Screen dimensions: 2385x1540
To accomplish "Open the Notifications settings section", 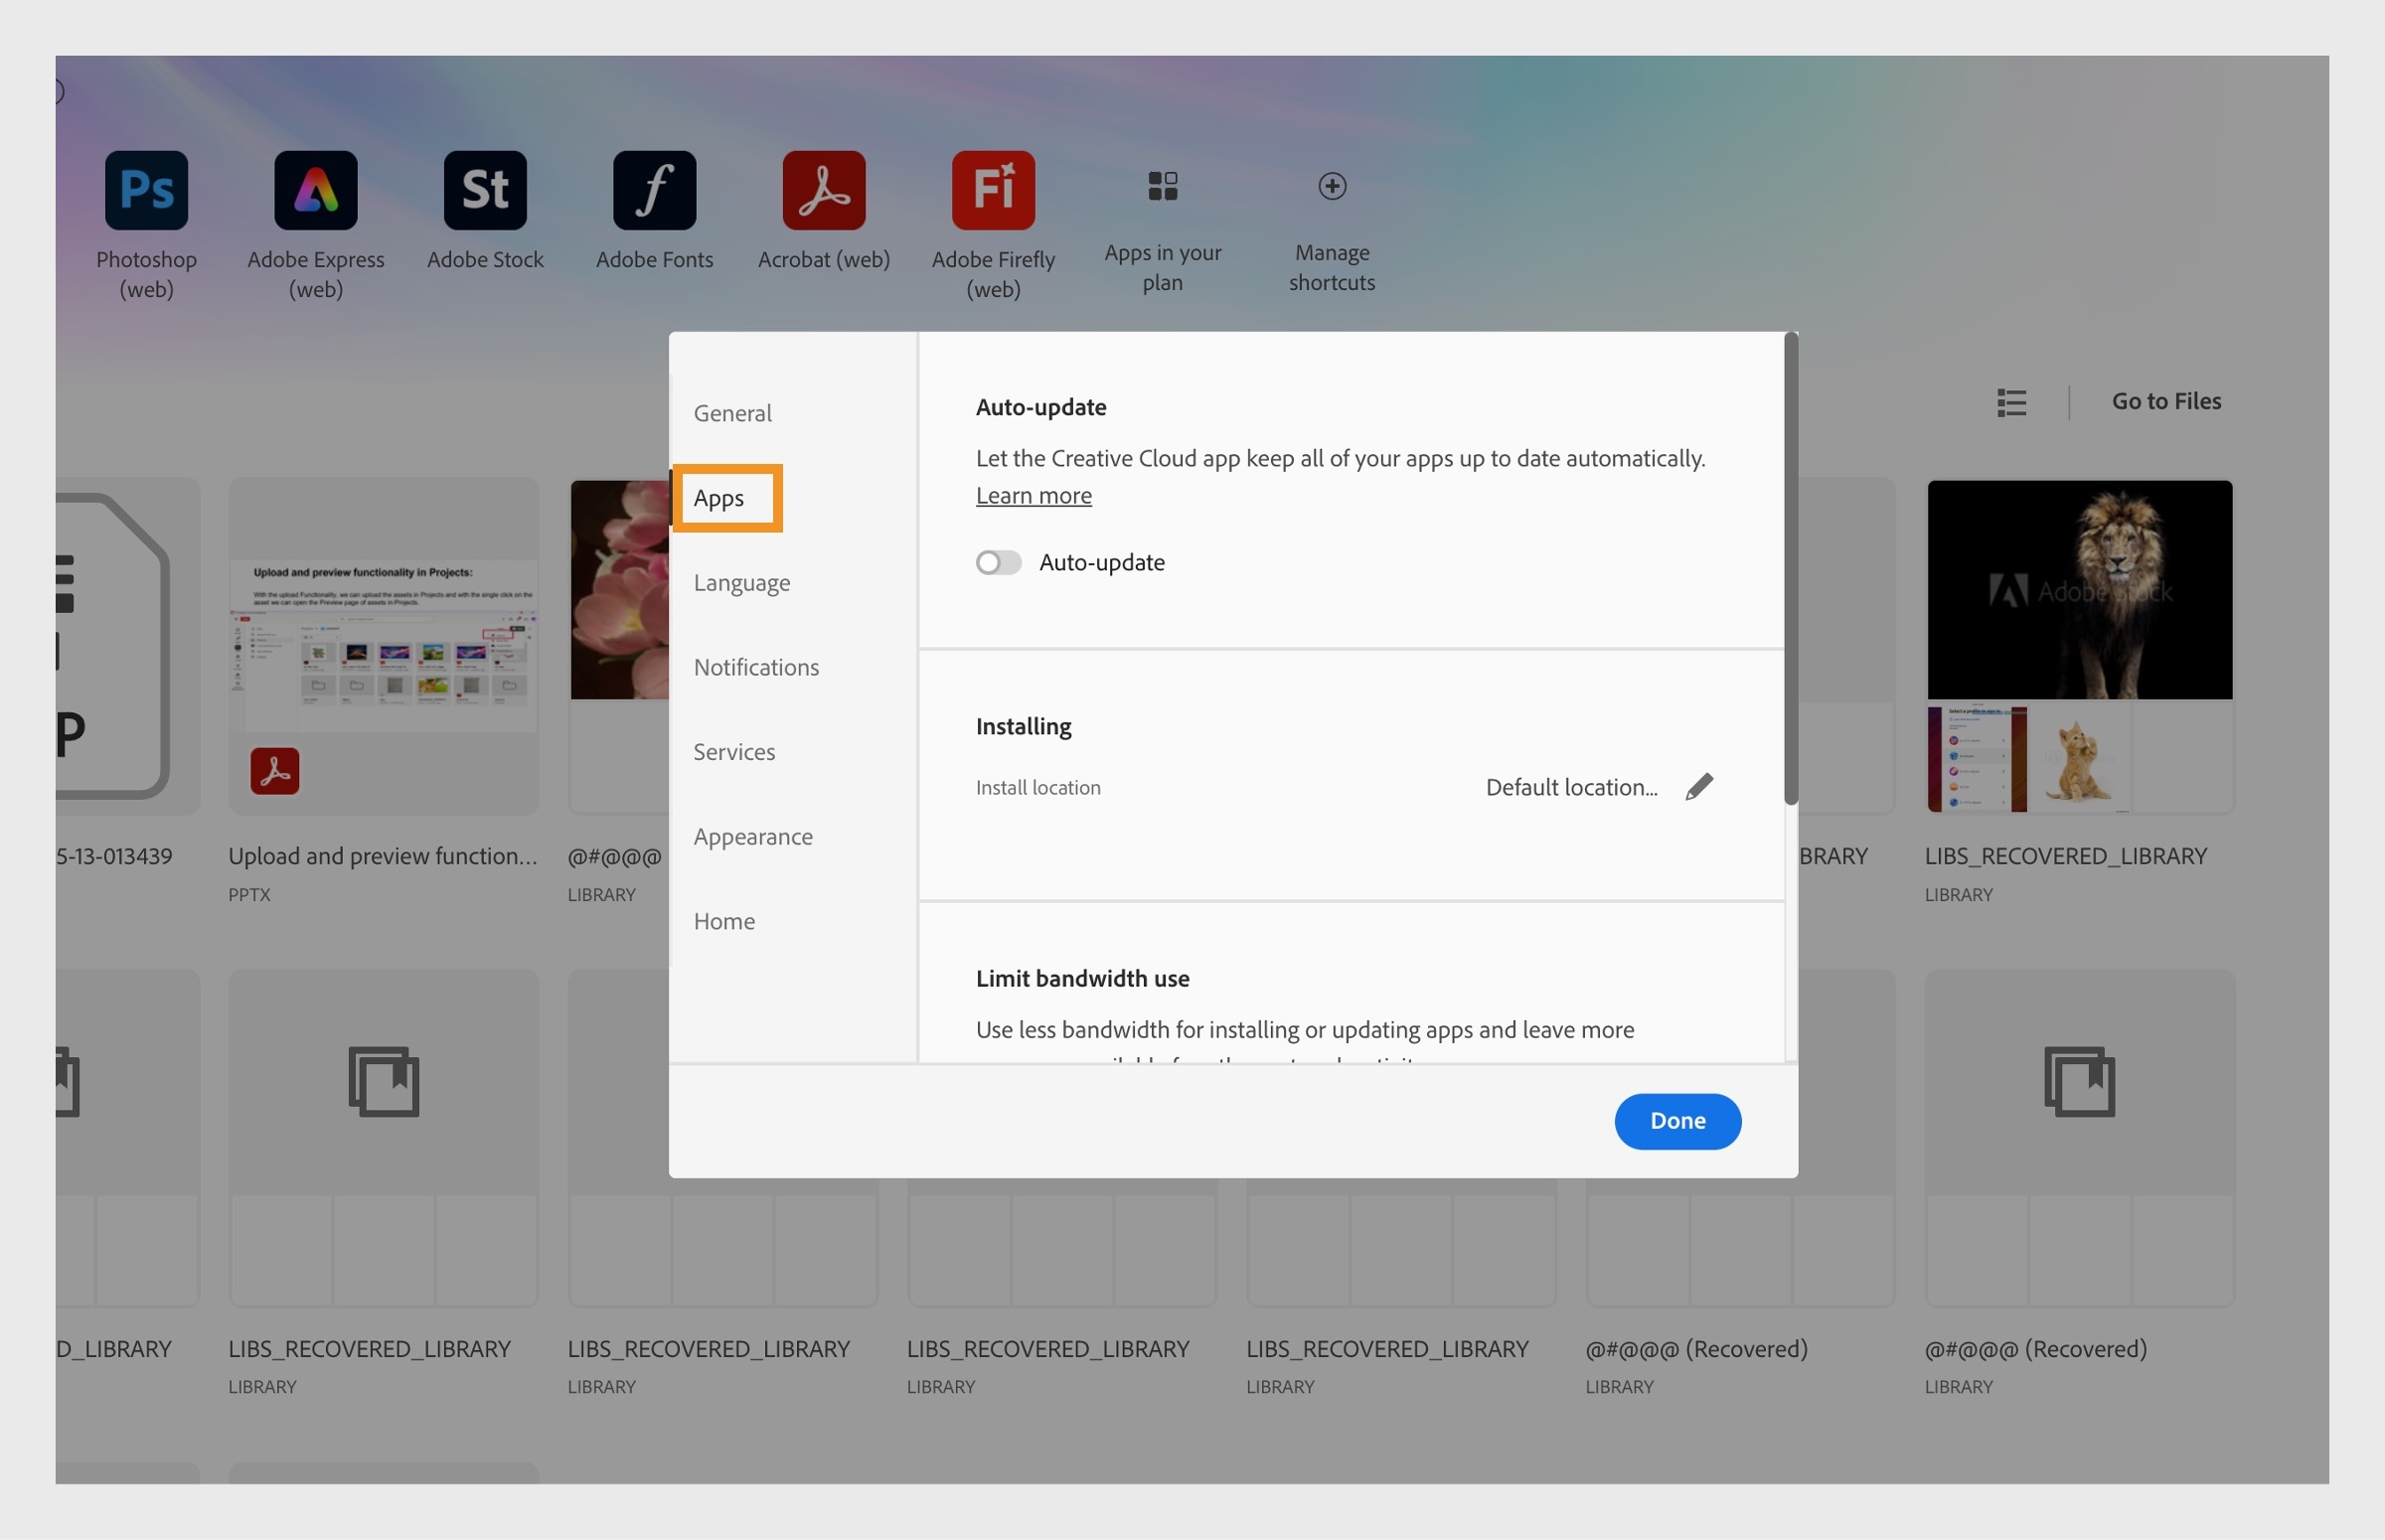I will 756,667.
